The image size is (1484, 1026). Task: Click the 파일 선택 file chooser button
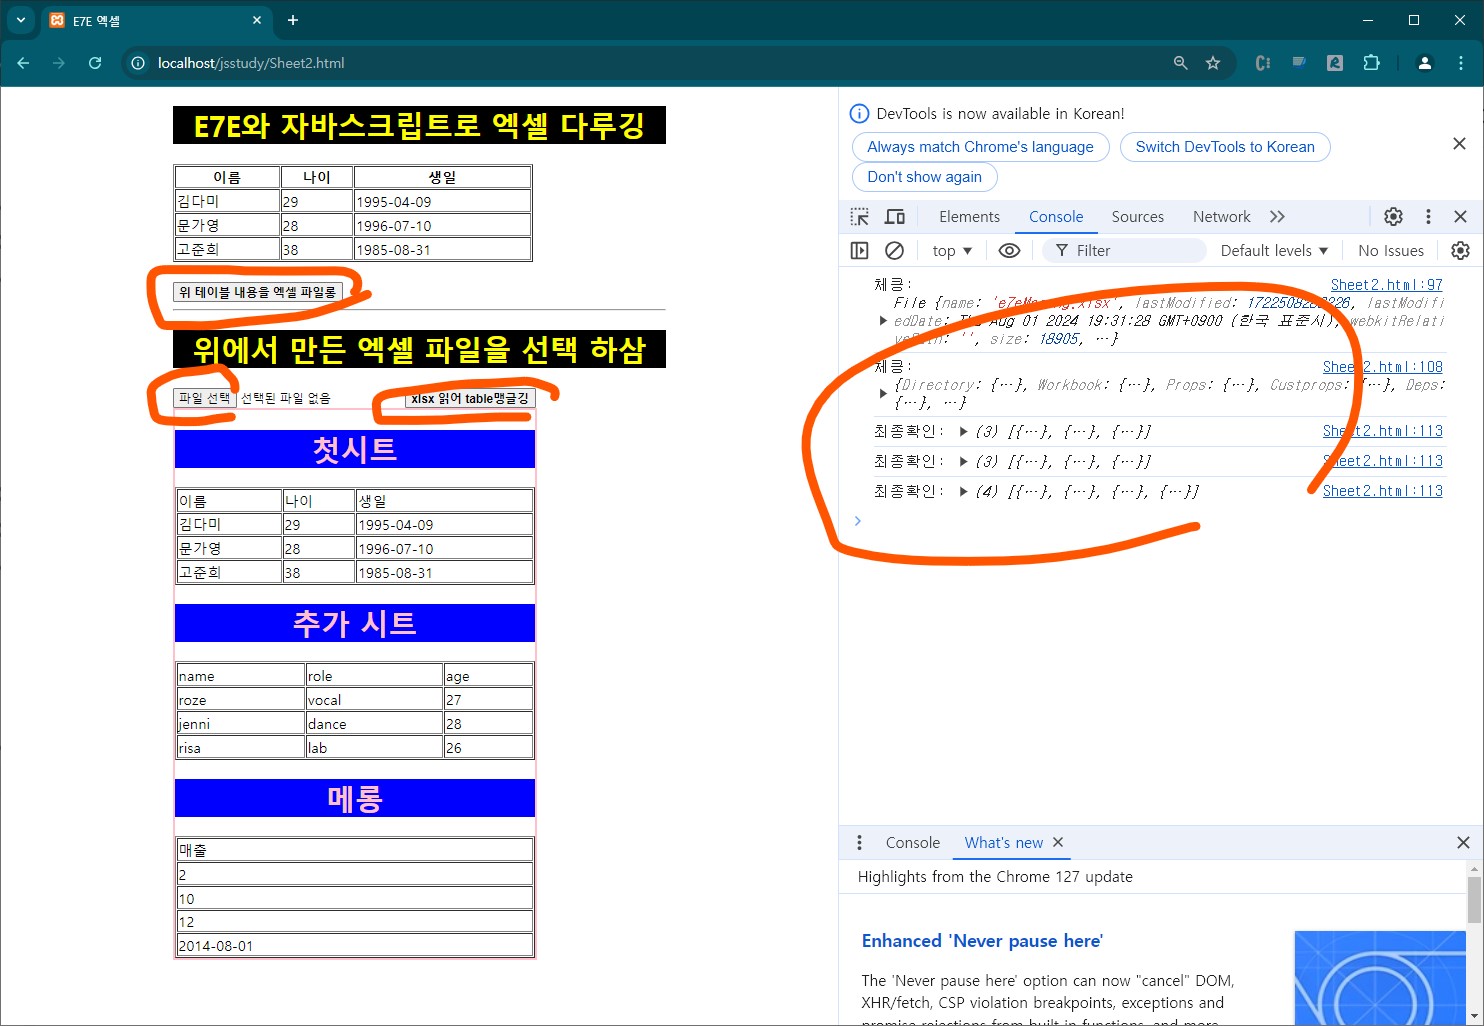coord(205,398)
